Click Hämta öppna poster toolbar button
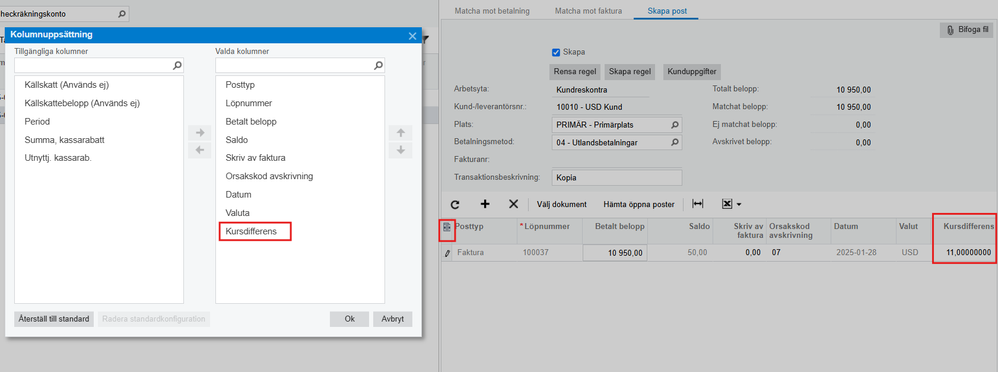The height and width of the screenshot is (372, 998). (638, 205)
